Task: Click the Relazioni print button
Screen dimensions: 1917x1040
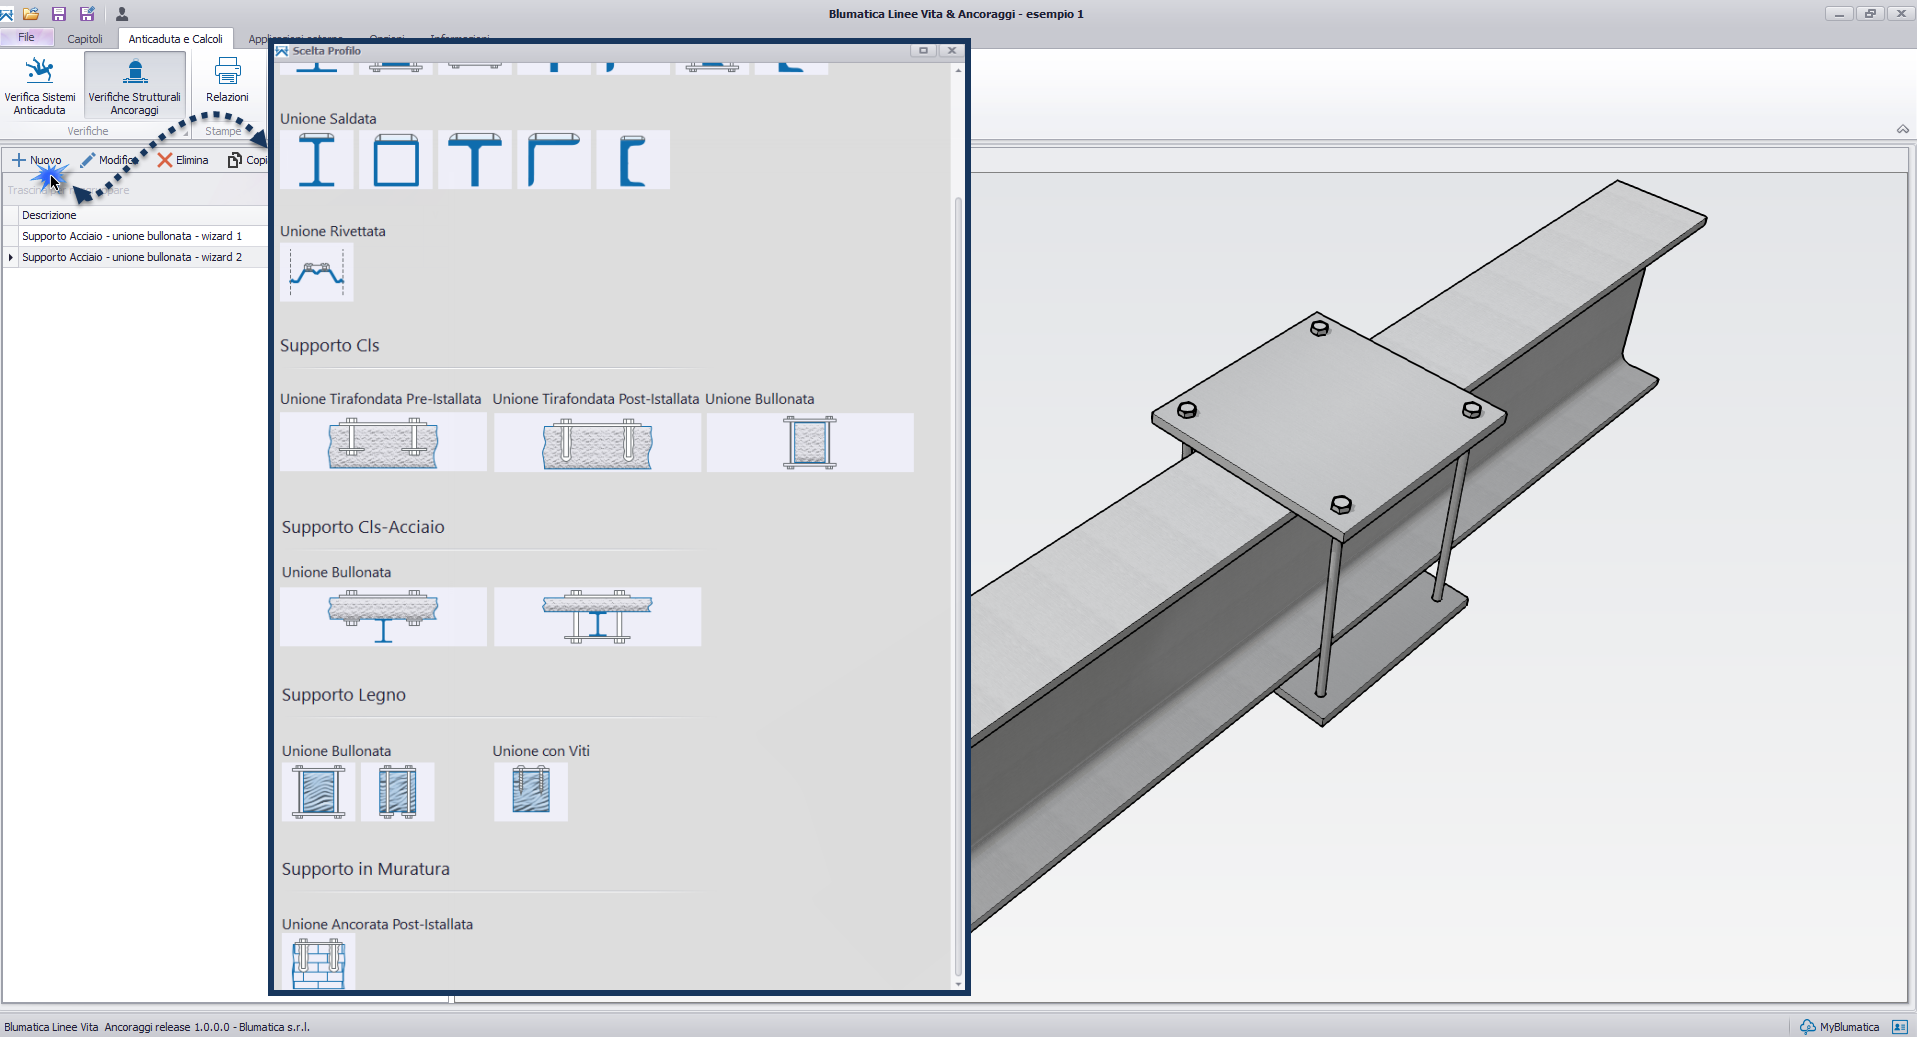Action: [227, 80]
